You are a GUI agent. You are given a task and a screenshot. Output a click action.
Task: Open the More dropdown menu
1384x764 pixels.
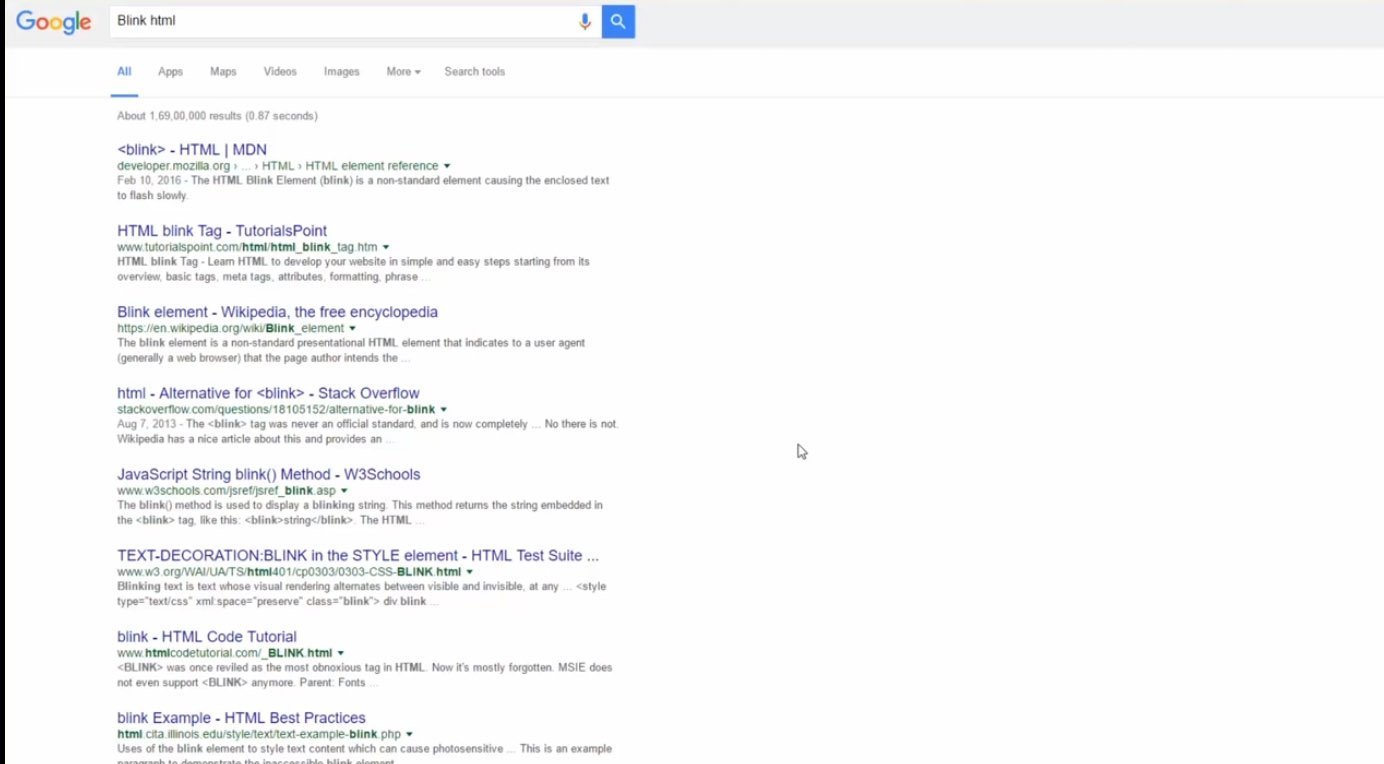point(403,72)
